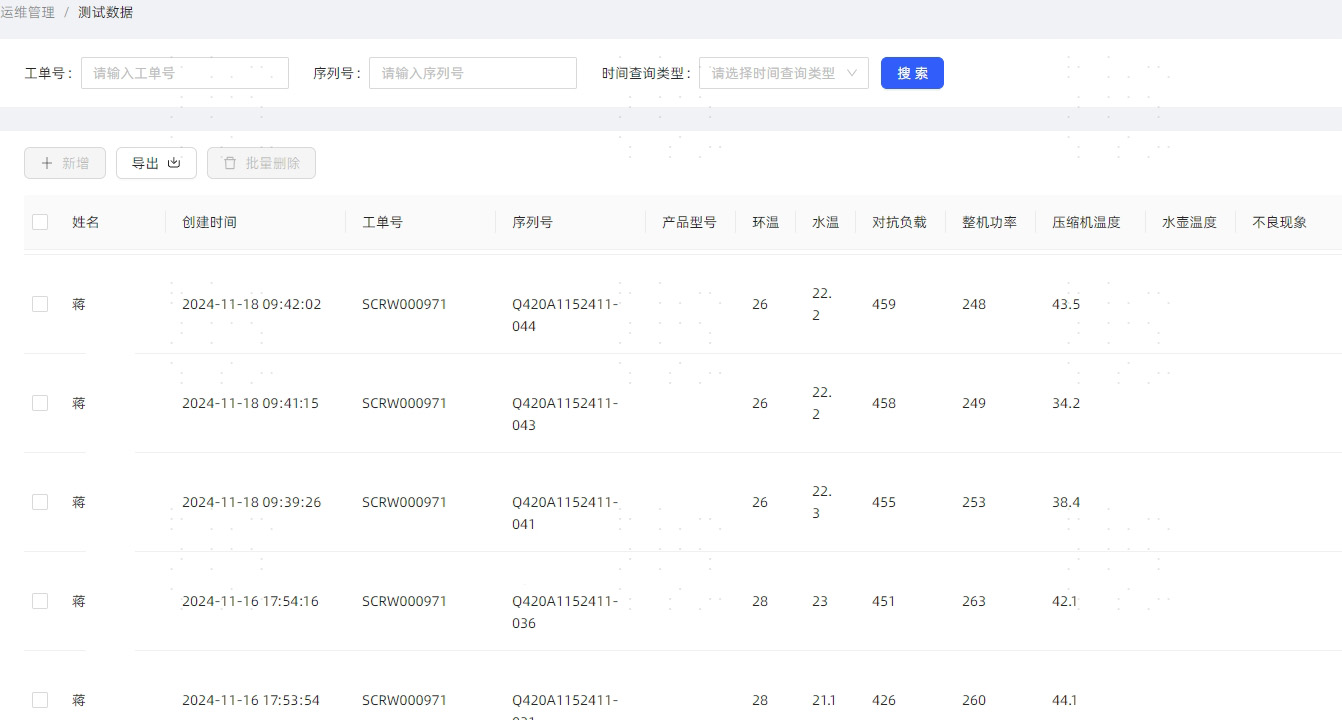The image size is (1342, 720).
Task: Toggle the select-all checkbox in table header
Action: pos(40,222)
